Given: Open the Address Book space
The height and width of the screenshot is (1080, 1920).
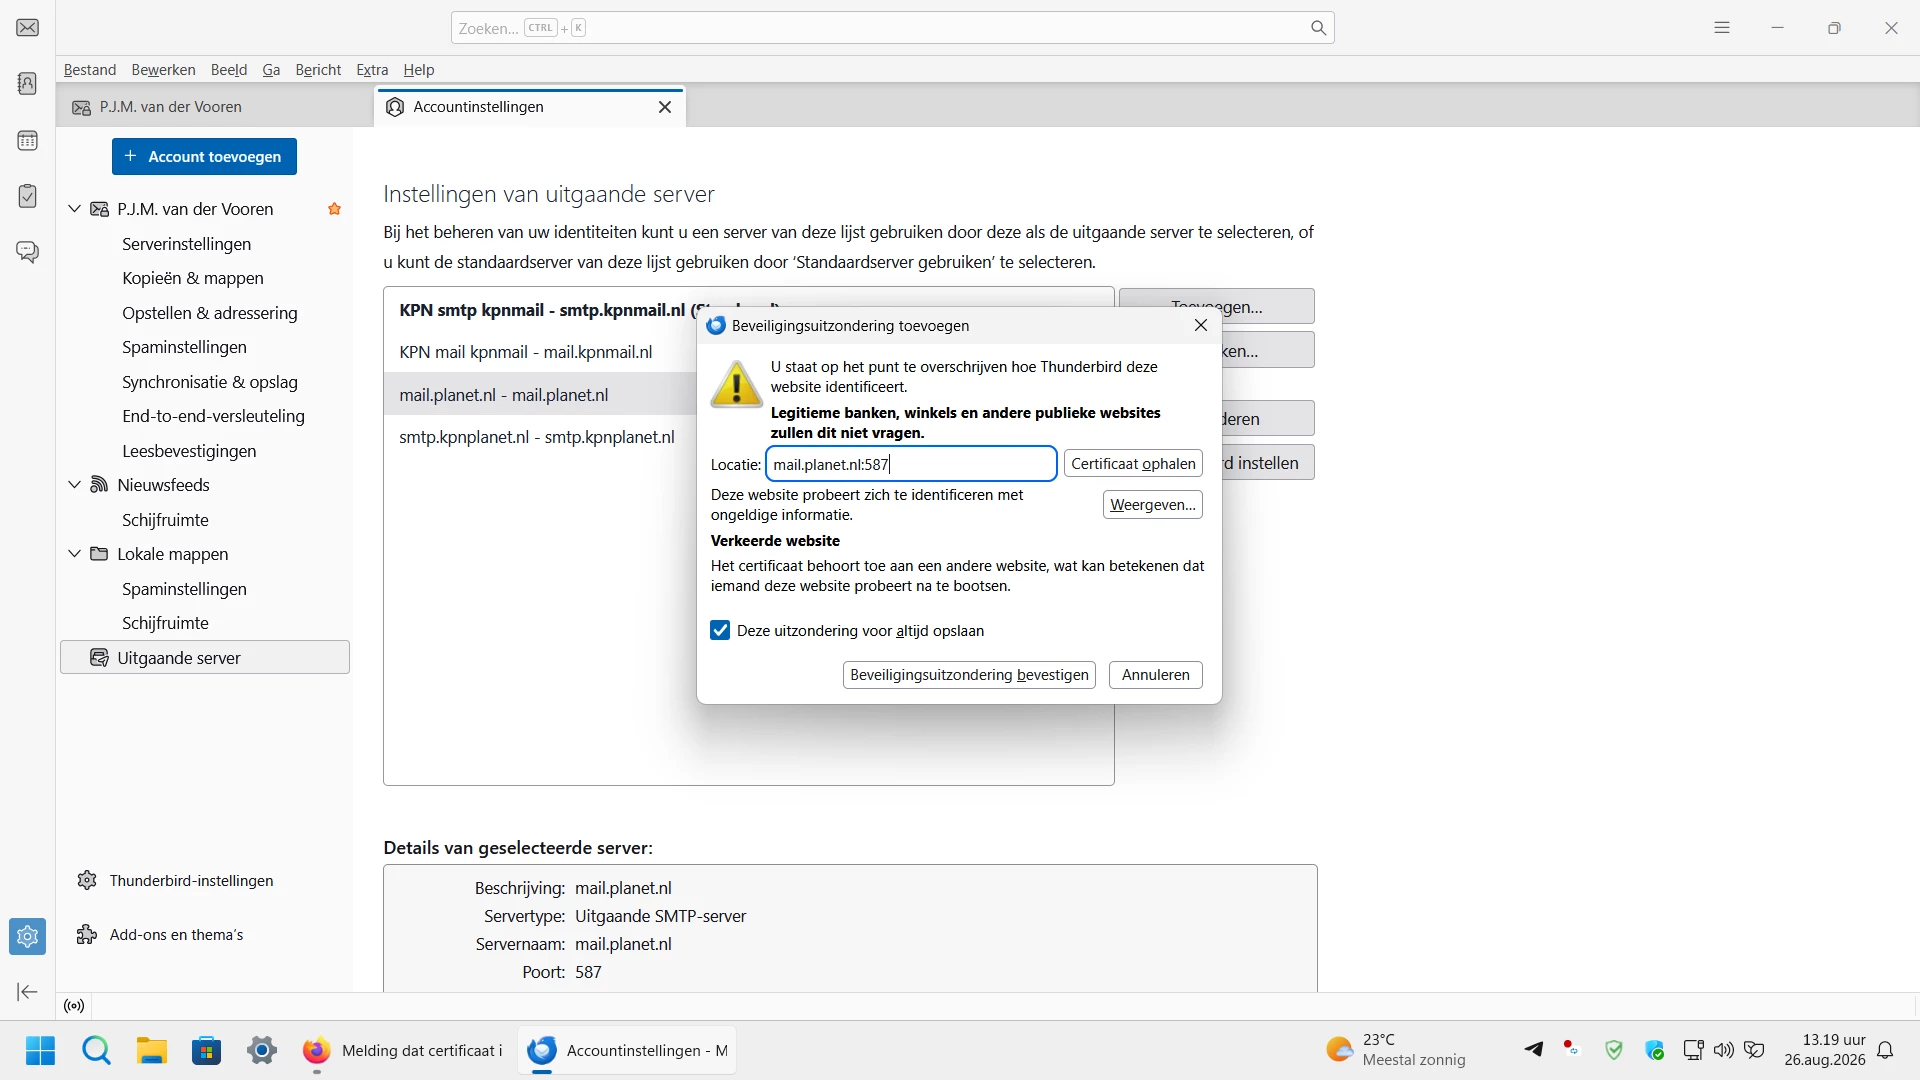Looking at the screenshot, I should [x=27, y=84].
